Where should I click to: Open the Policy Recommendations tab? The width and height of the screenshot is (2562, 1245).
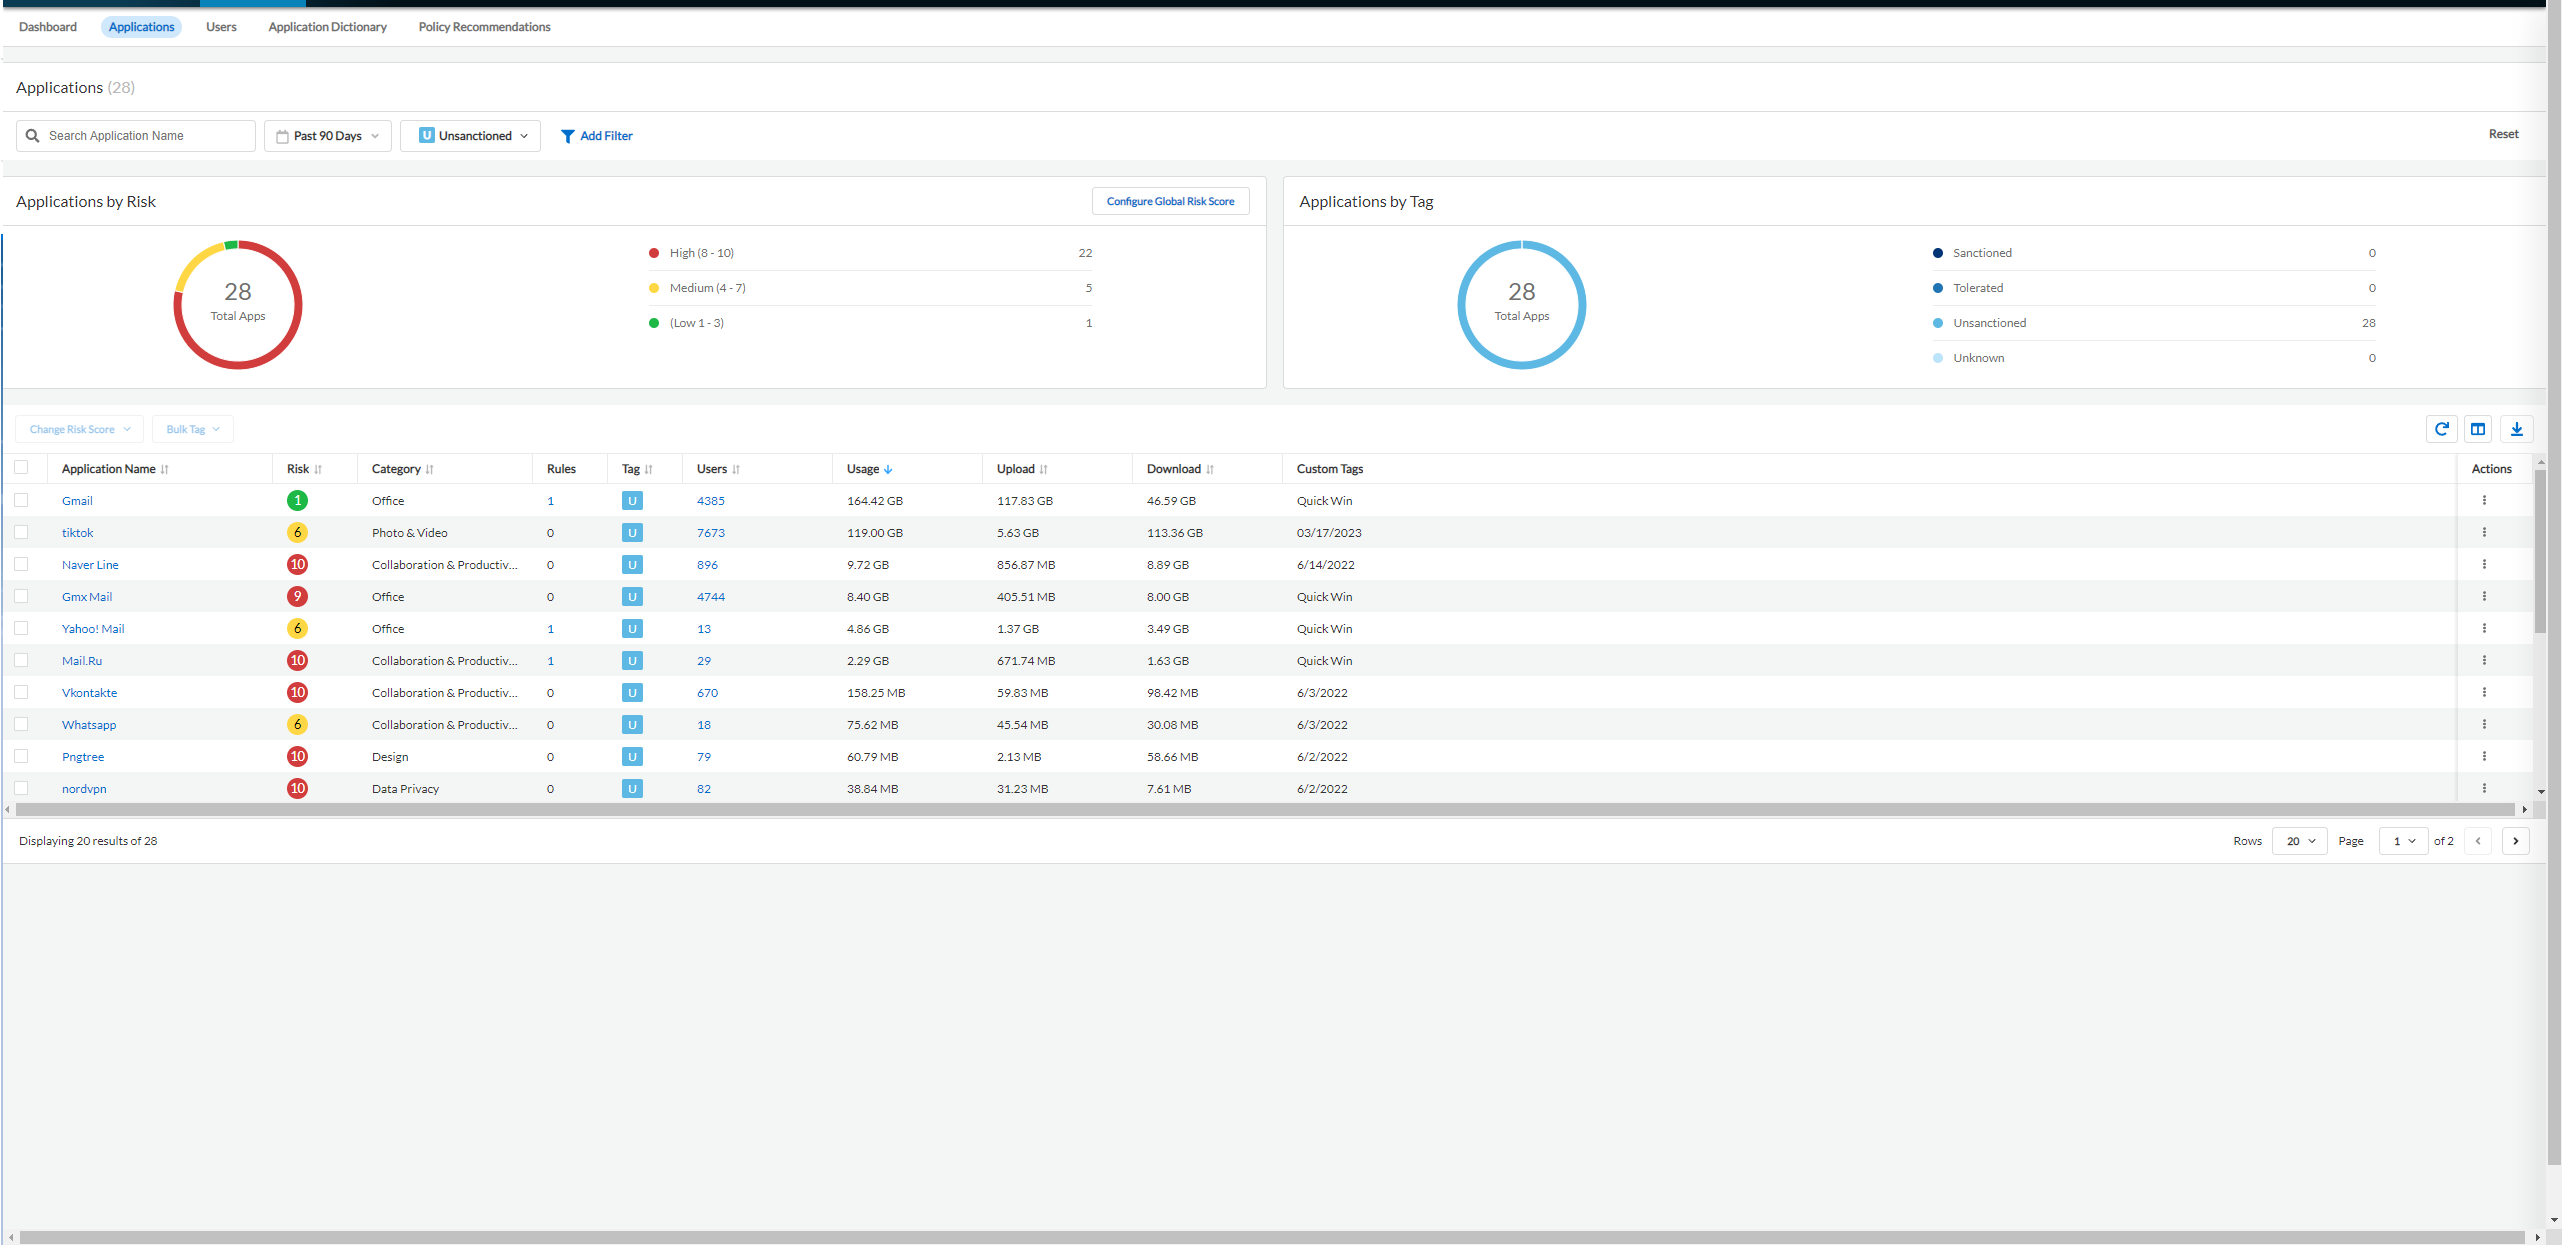484,27
